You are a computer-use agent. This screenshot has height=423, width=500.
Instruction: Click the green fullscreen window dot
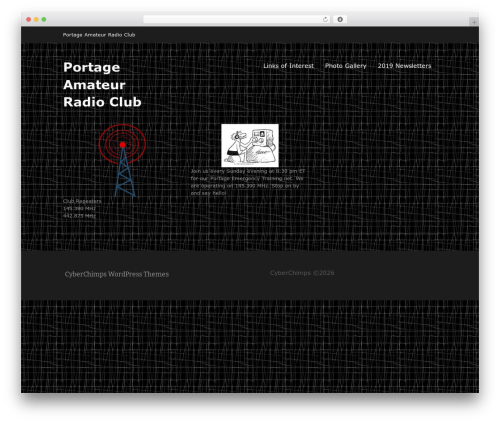pos(44,20)
